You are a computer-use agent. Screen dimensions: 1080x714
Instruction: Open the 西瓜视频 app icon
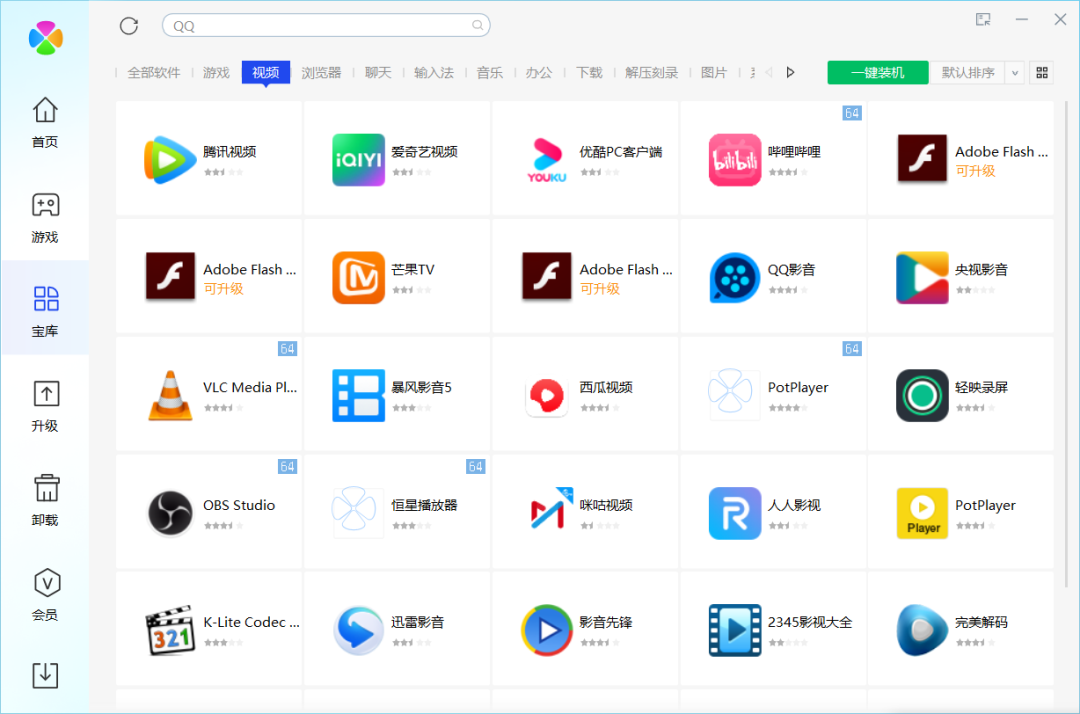point(547,397)
